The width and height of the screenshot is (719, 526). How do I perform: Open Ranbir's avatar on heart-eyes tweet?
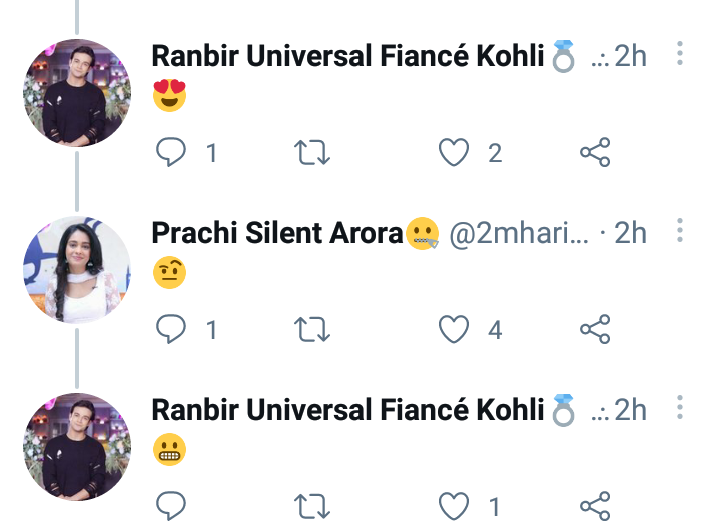pyautogui.click(x=77, y=93)
